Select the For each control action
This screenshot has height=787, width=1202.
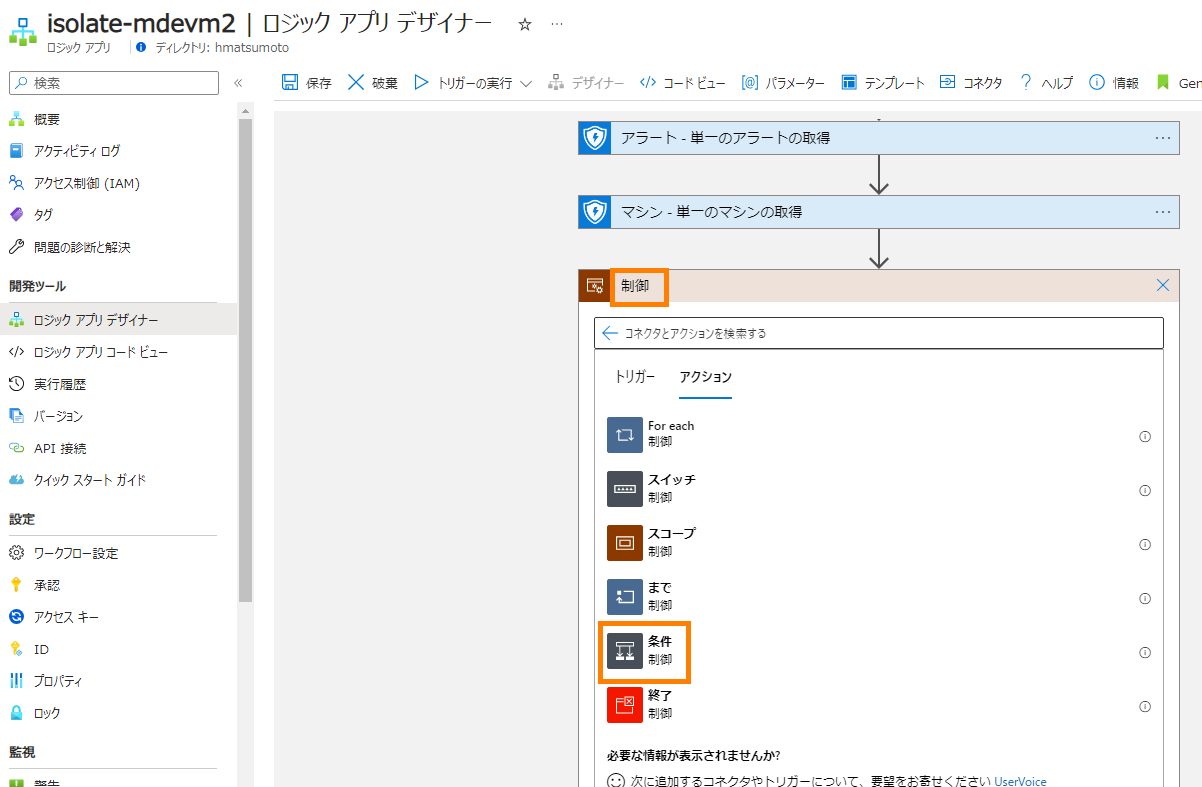coord(879,434)
